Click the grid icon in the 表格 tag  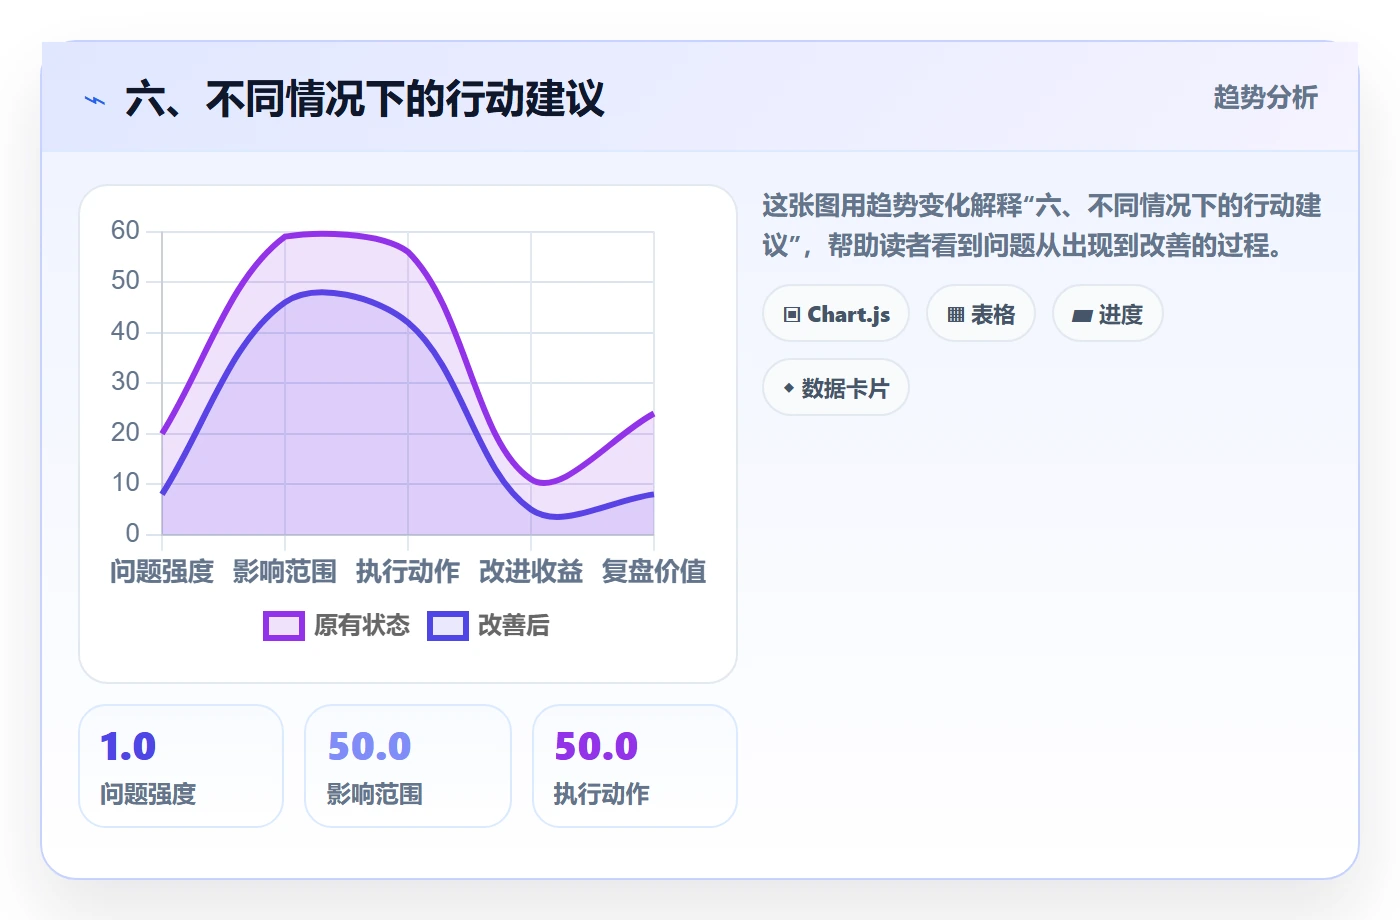(x=956, y=315)
